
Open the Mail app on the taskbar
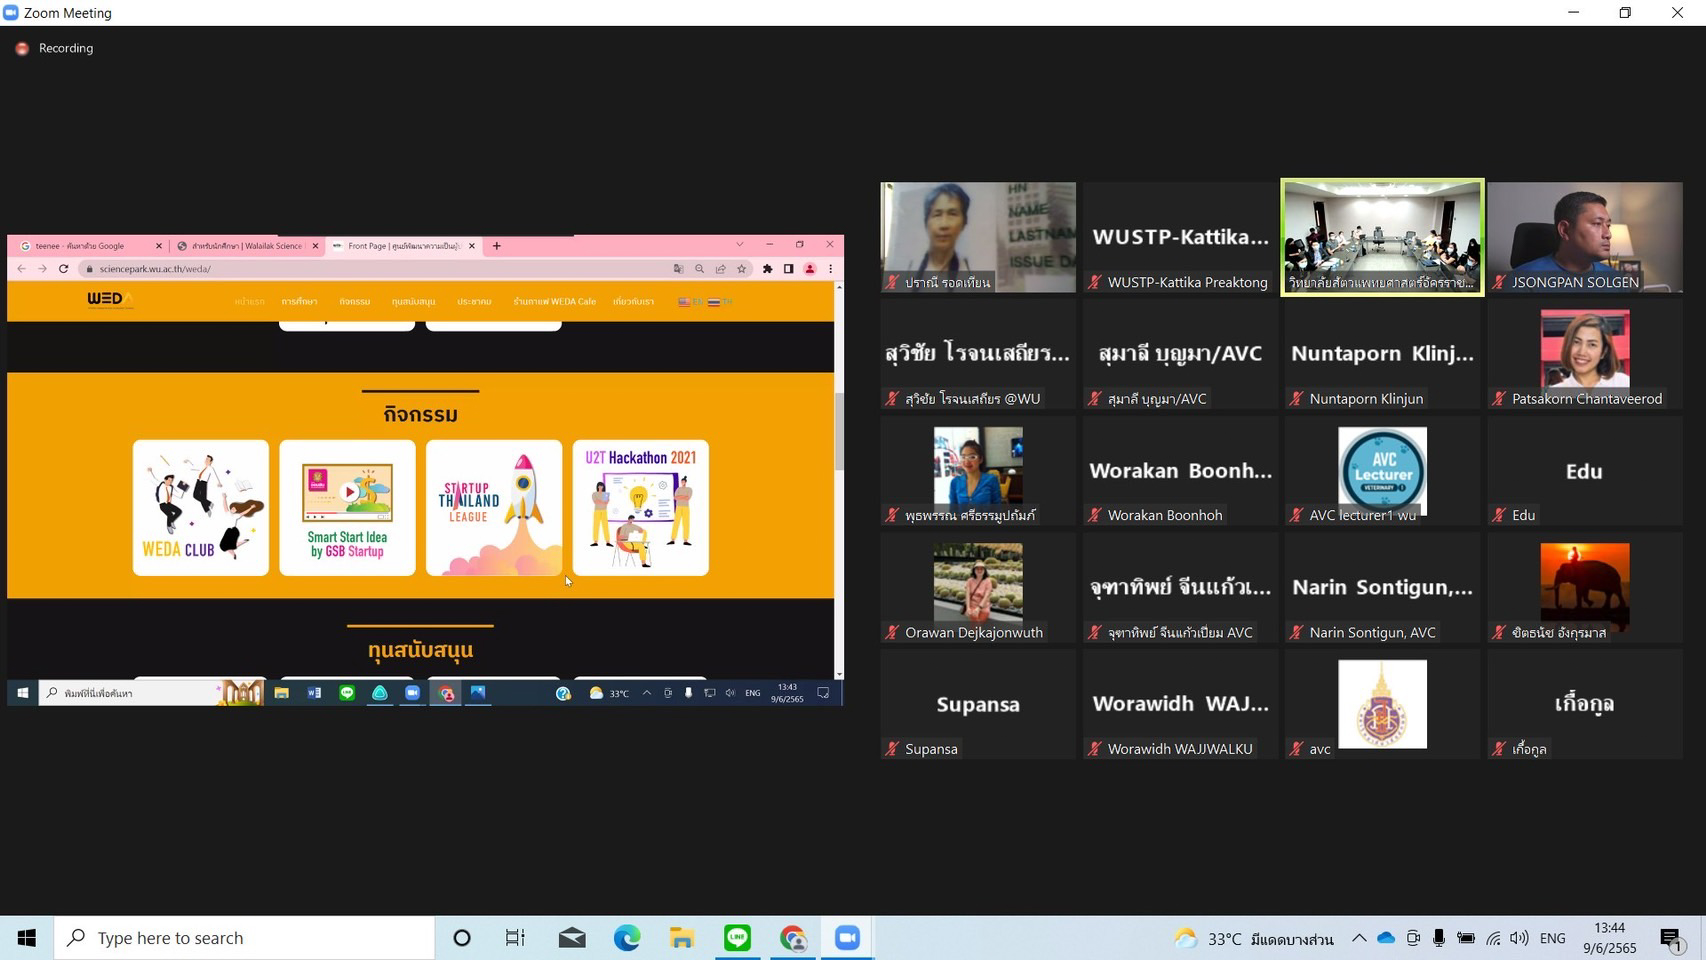[x=572, y=938]
